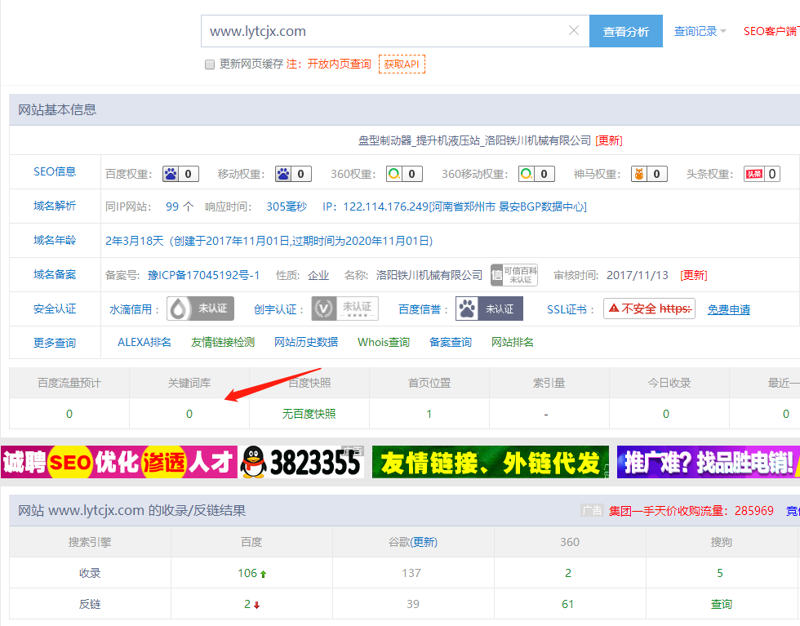Click the 360 icon for 360权重

coord(394,174)
